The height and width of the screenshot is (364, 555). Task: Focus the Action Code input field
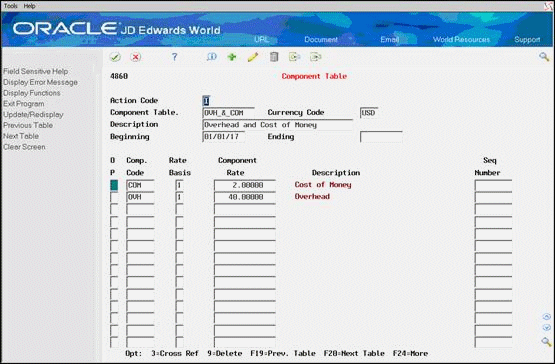(x=206, y=101)
